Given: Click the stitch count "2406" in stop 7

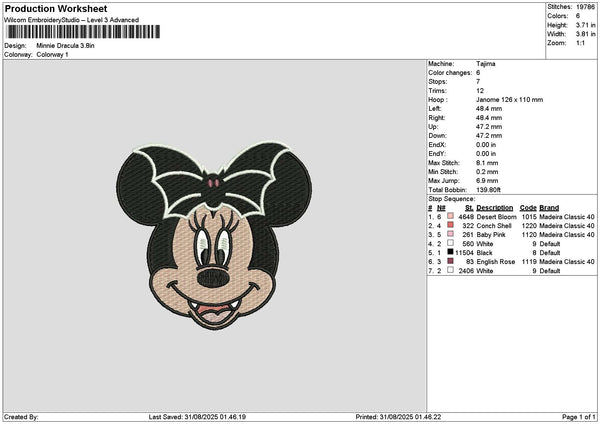Looking at the screenshot, I should [466, 271].
